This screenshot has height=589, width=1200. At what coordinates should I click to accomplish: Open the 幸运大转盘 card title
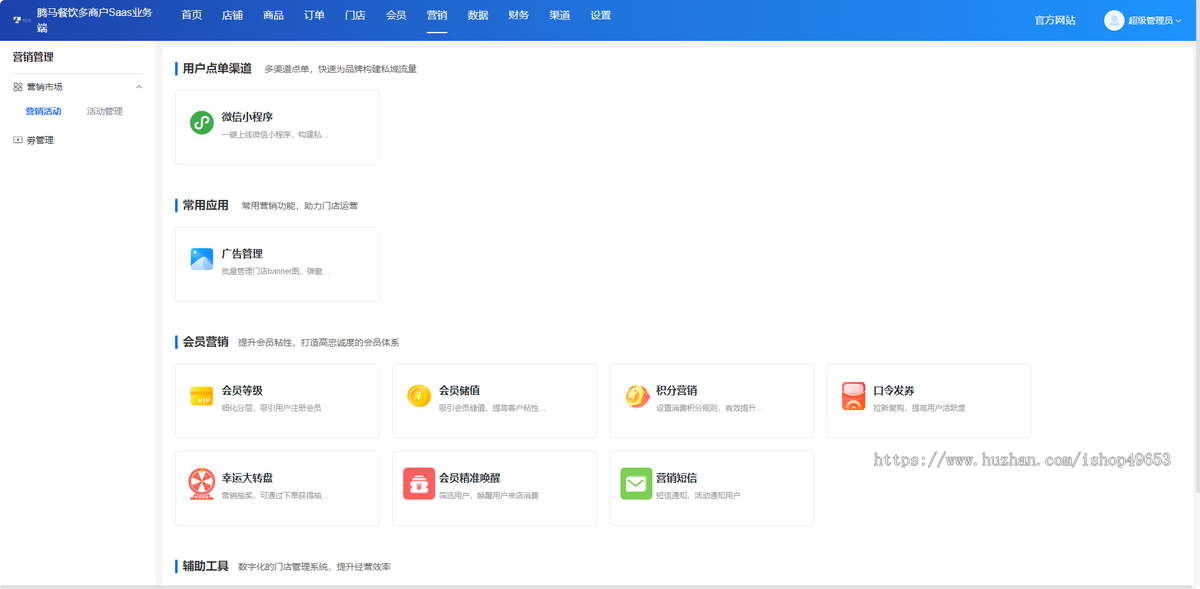tap(247, 478)
